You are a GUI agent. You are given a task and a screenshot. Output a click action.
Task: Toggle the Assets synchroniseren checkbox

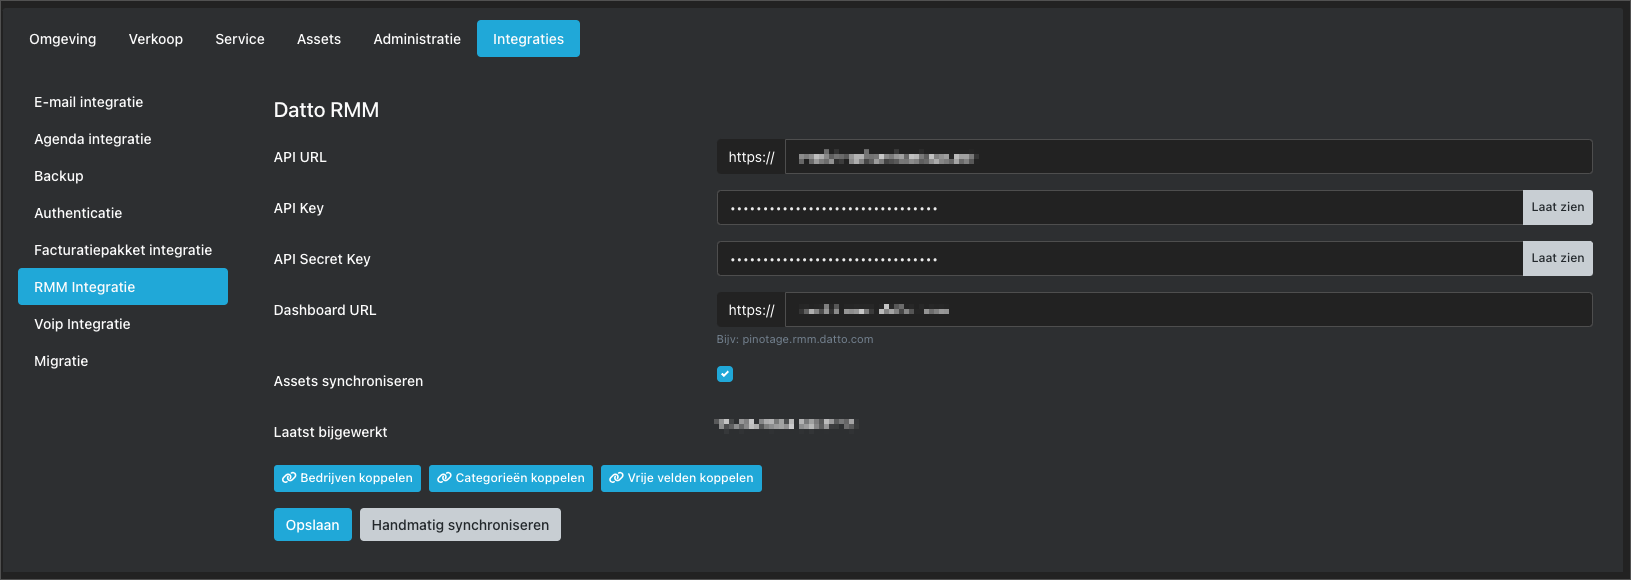coord(725,374)
